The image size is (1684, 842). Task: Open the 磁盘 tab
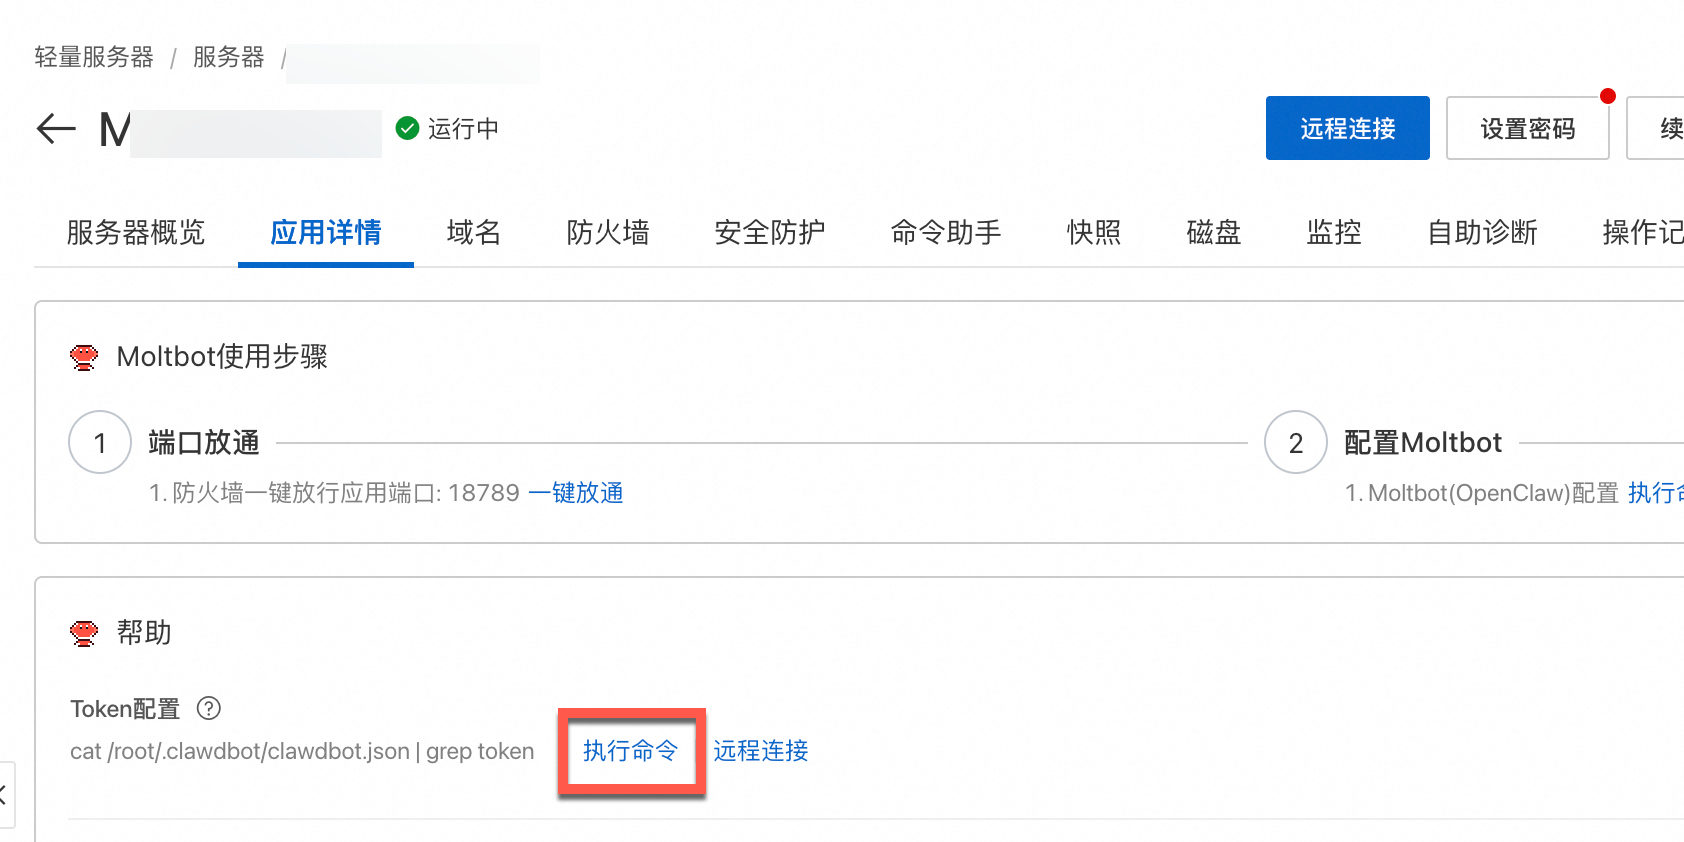1214,232
